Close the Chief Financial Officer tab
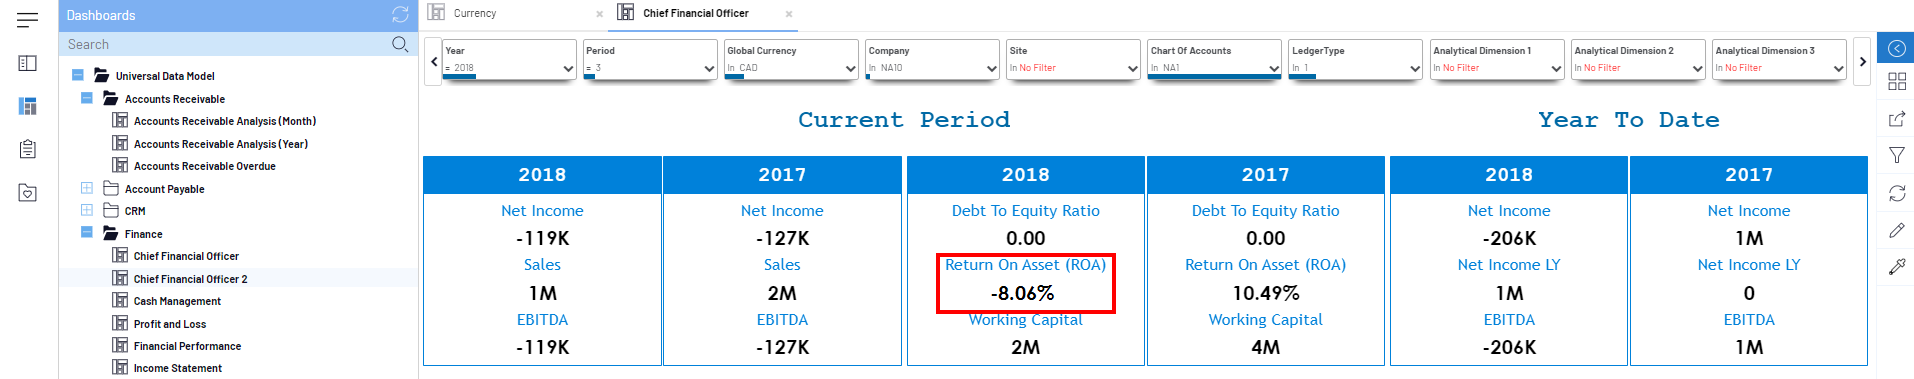 pos(789,14)
